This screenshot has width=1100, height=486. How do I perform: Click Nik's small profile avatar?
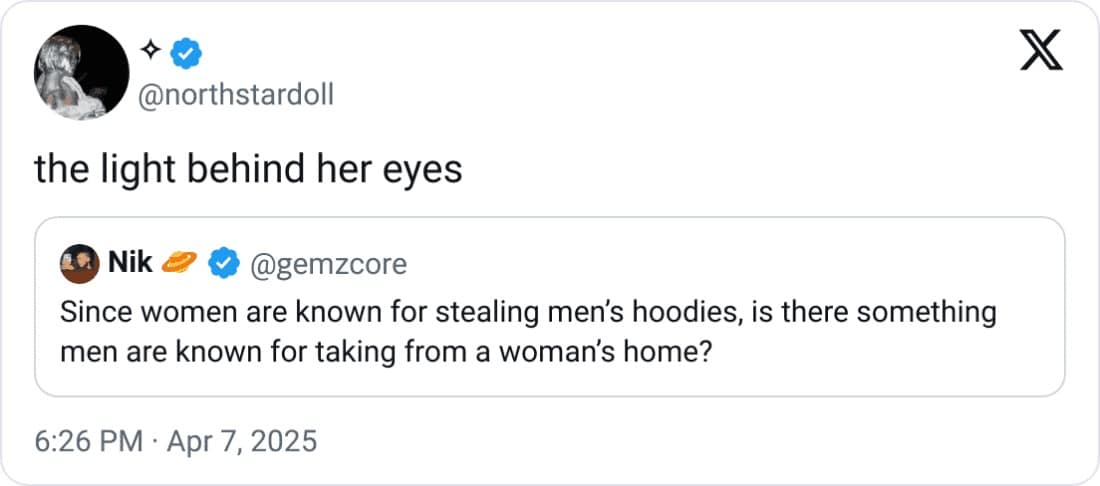(x=81, y=264)
